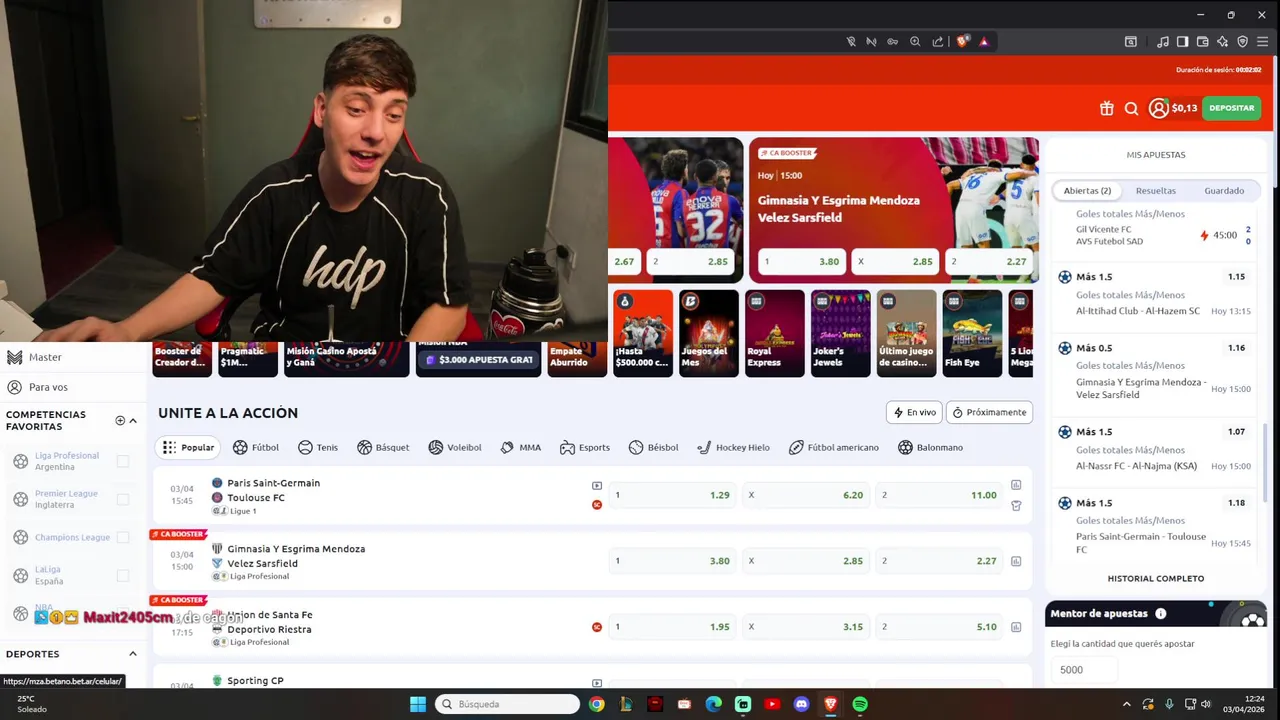The height and width of the screenshot is (720, 1280).
Task: Click the Mentor de apuestas info icon
Action: tap(1161, 613)
